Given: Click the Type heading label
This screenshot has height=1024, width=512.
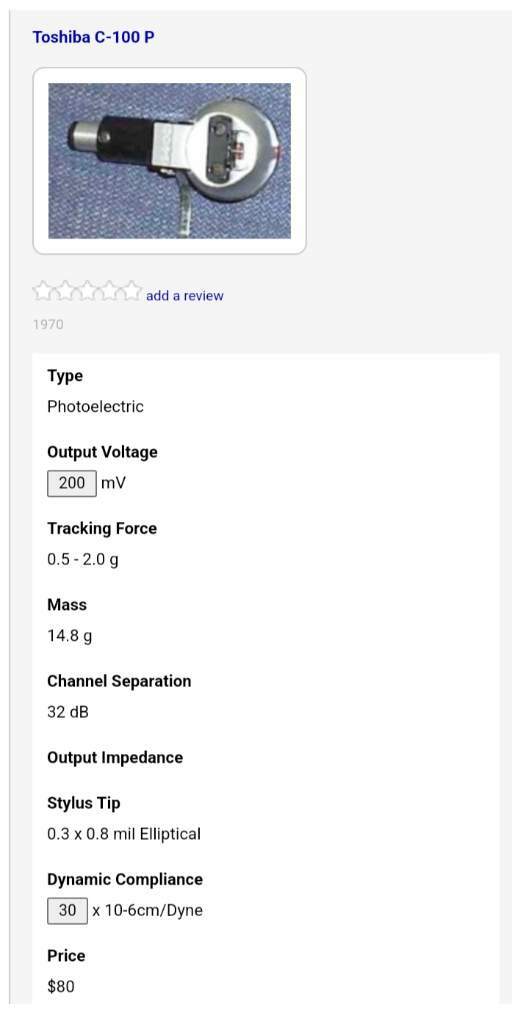Looking at the screenshot, I should click(x=65, y=376).
